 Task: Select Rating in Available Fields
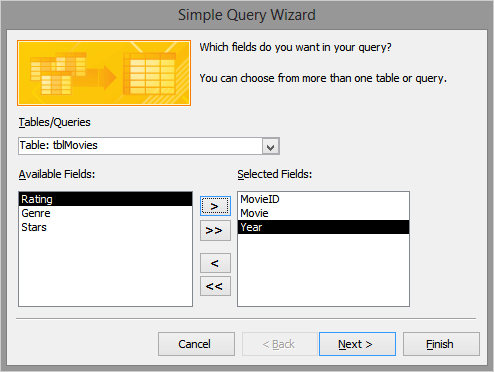tap(105, 199)
